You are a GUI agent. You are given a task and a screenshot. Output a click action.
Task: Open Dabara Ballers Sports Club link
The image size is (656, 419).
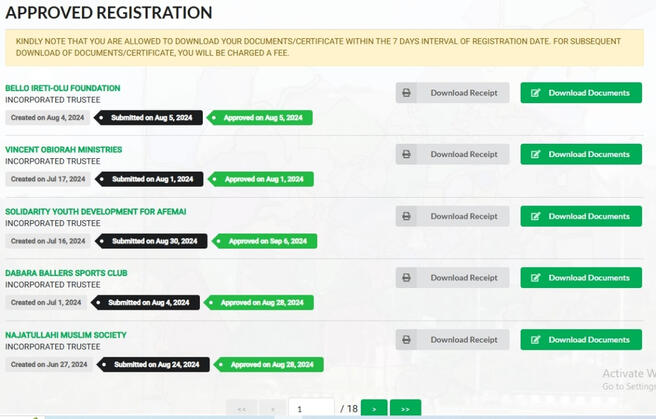(x=66, y=273)
